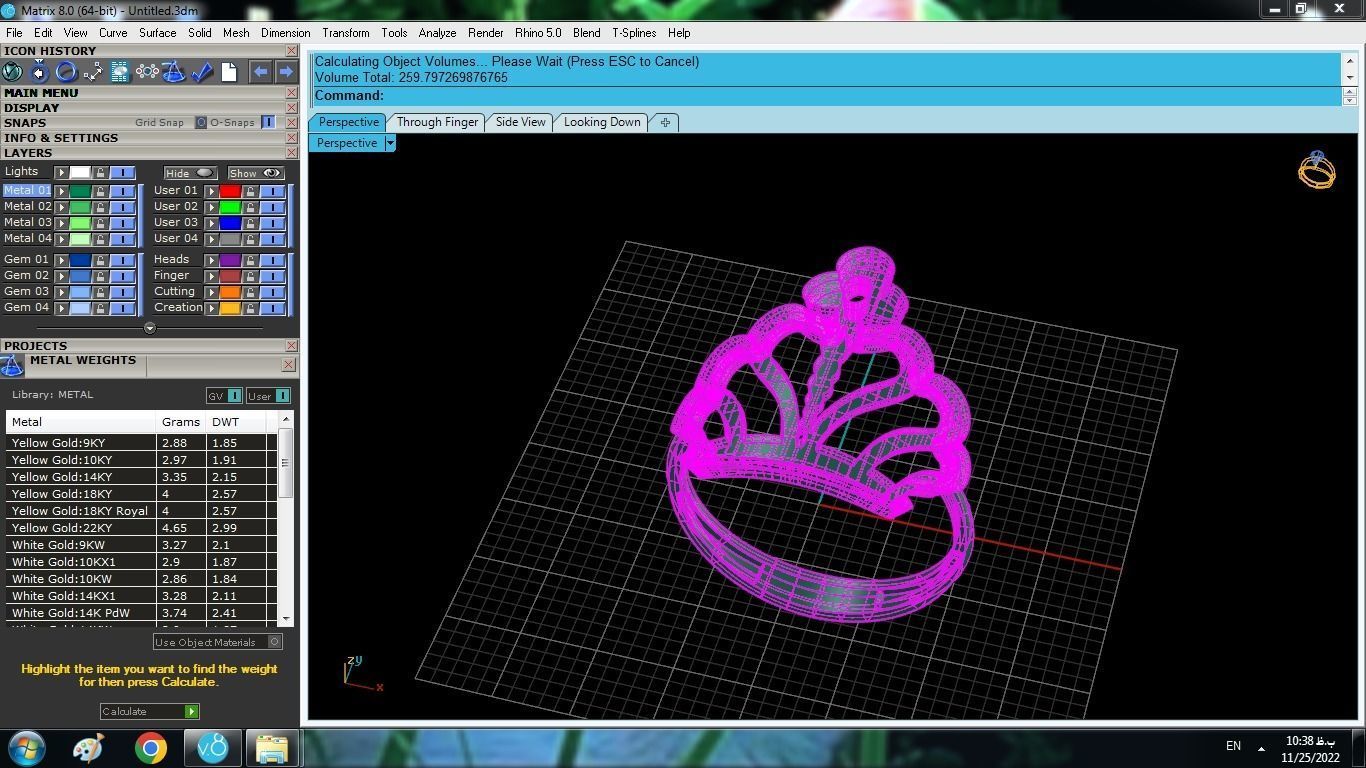Viewport: 1366px width, 768px height.
Task: Click the new document page icon
Action: pyautogui.click(x=229, y=71)
